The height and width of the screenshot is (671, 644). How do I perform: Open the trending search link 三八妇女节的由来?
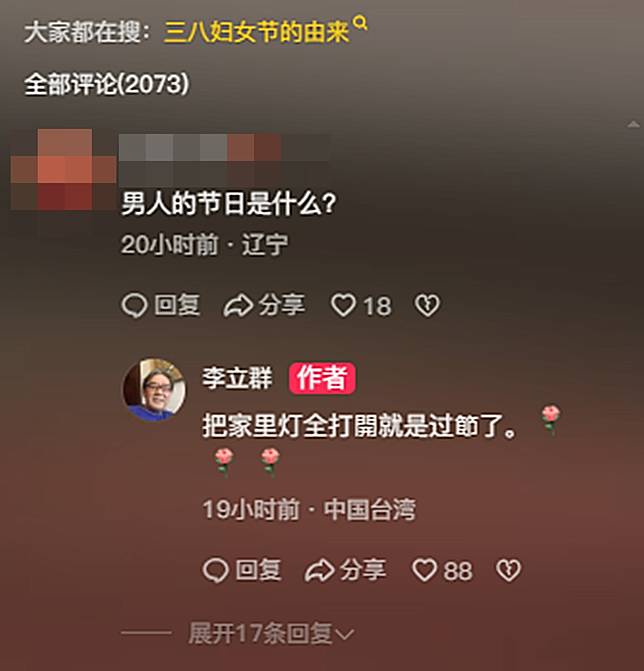tap(256, 32)
